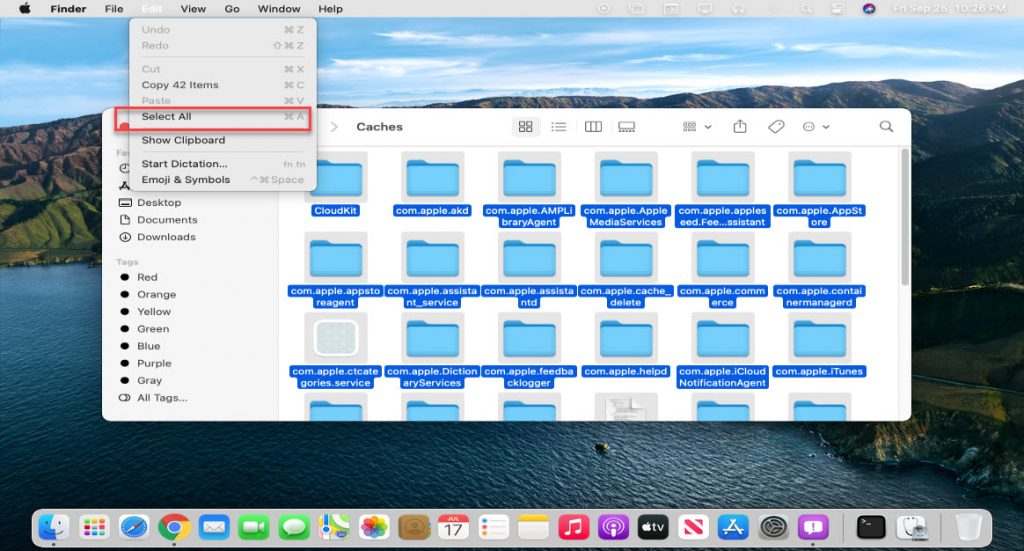Go to Documents in sidebar
The image size is (1024, 551).
tap(167, 220)
